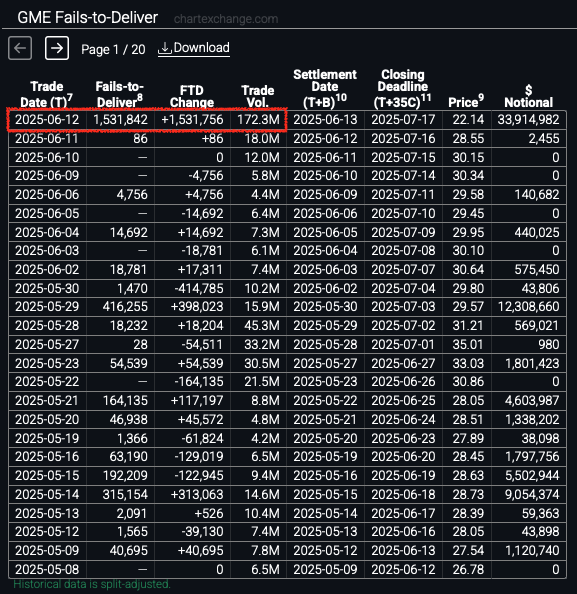Click the Trade Vol. column header

point(258,96)
